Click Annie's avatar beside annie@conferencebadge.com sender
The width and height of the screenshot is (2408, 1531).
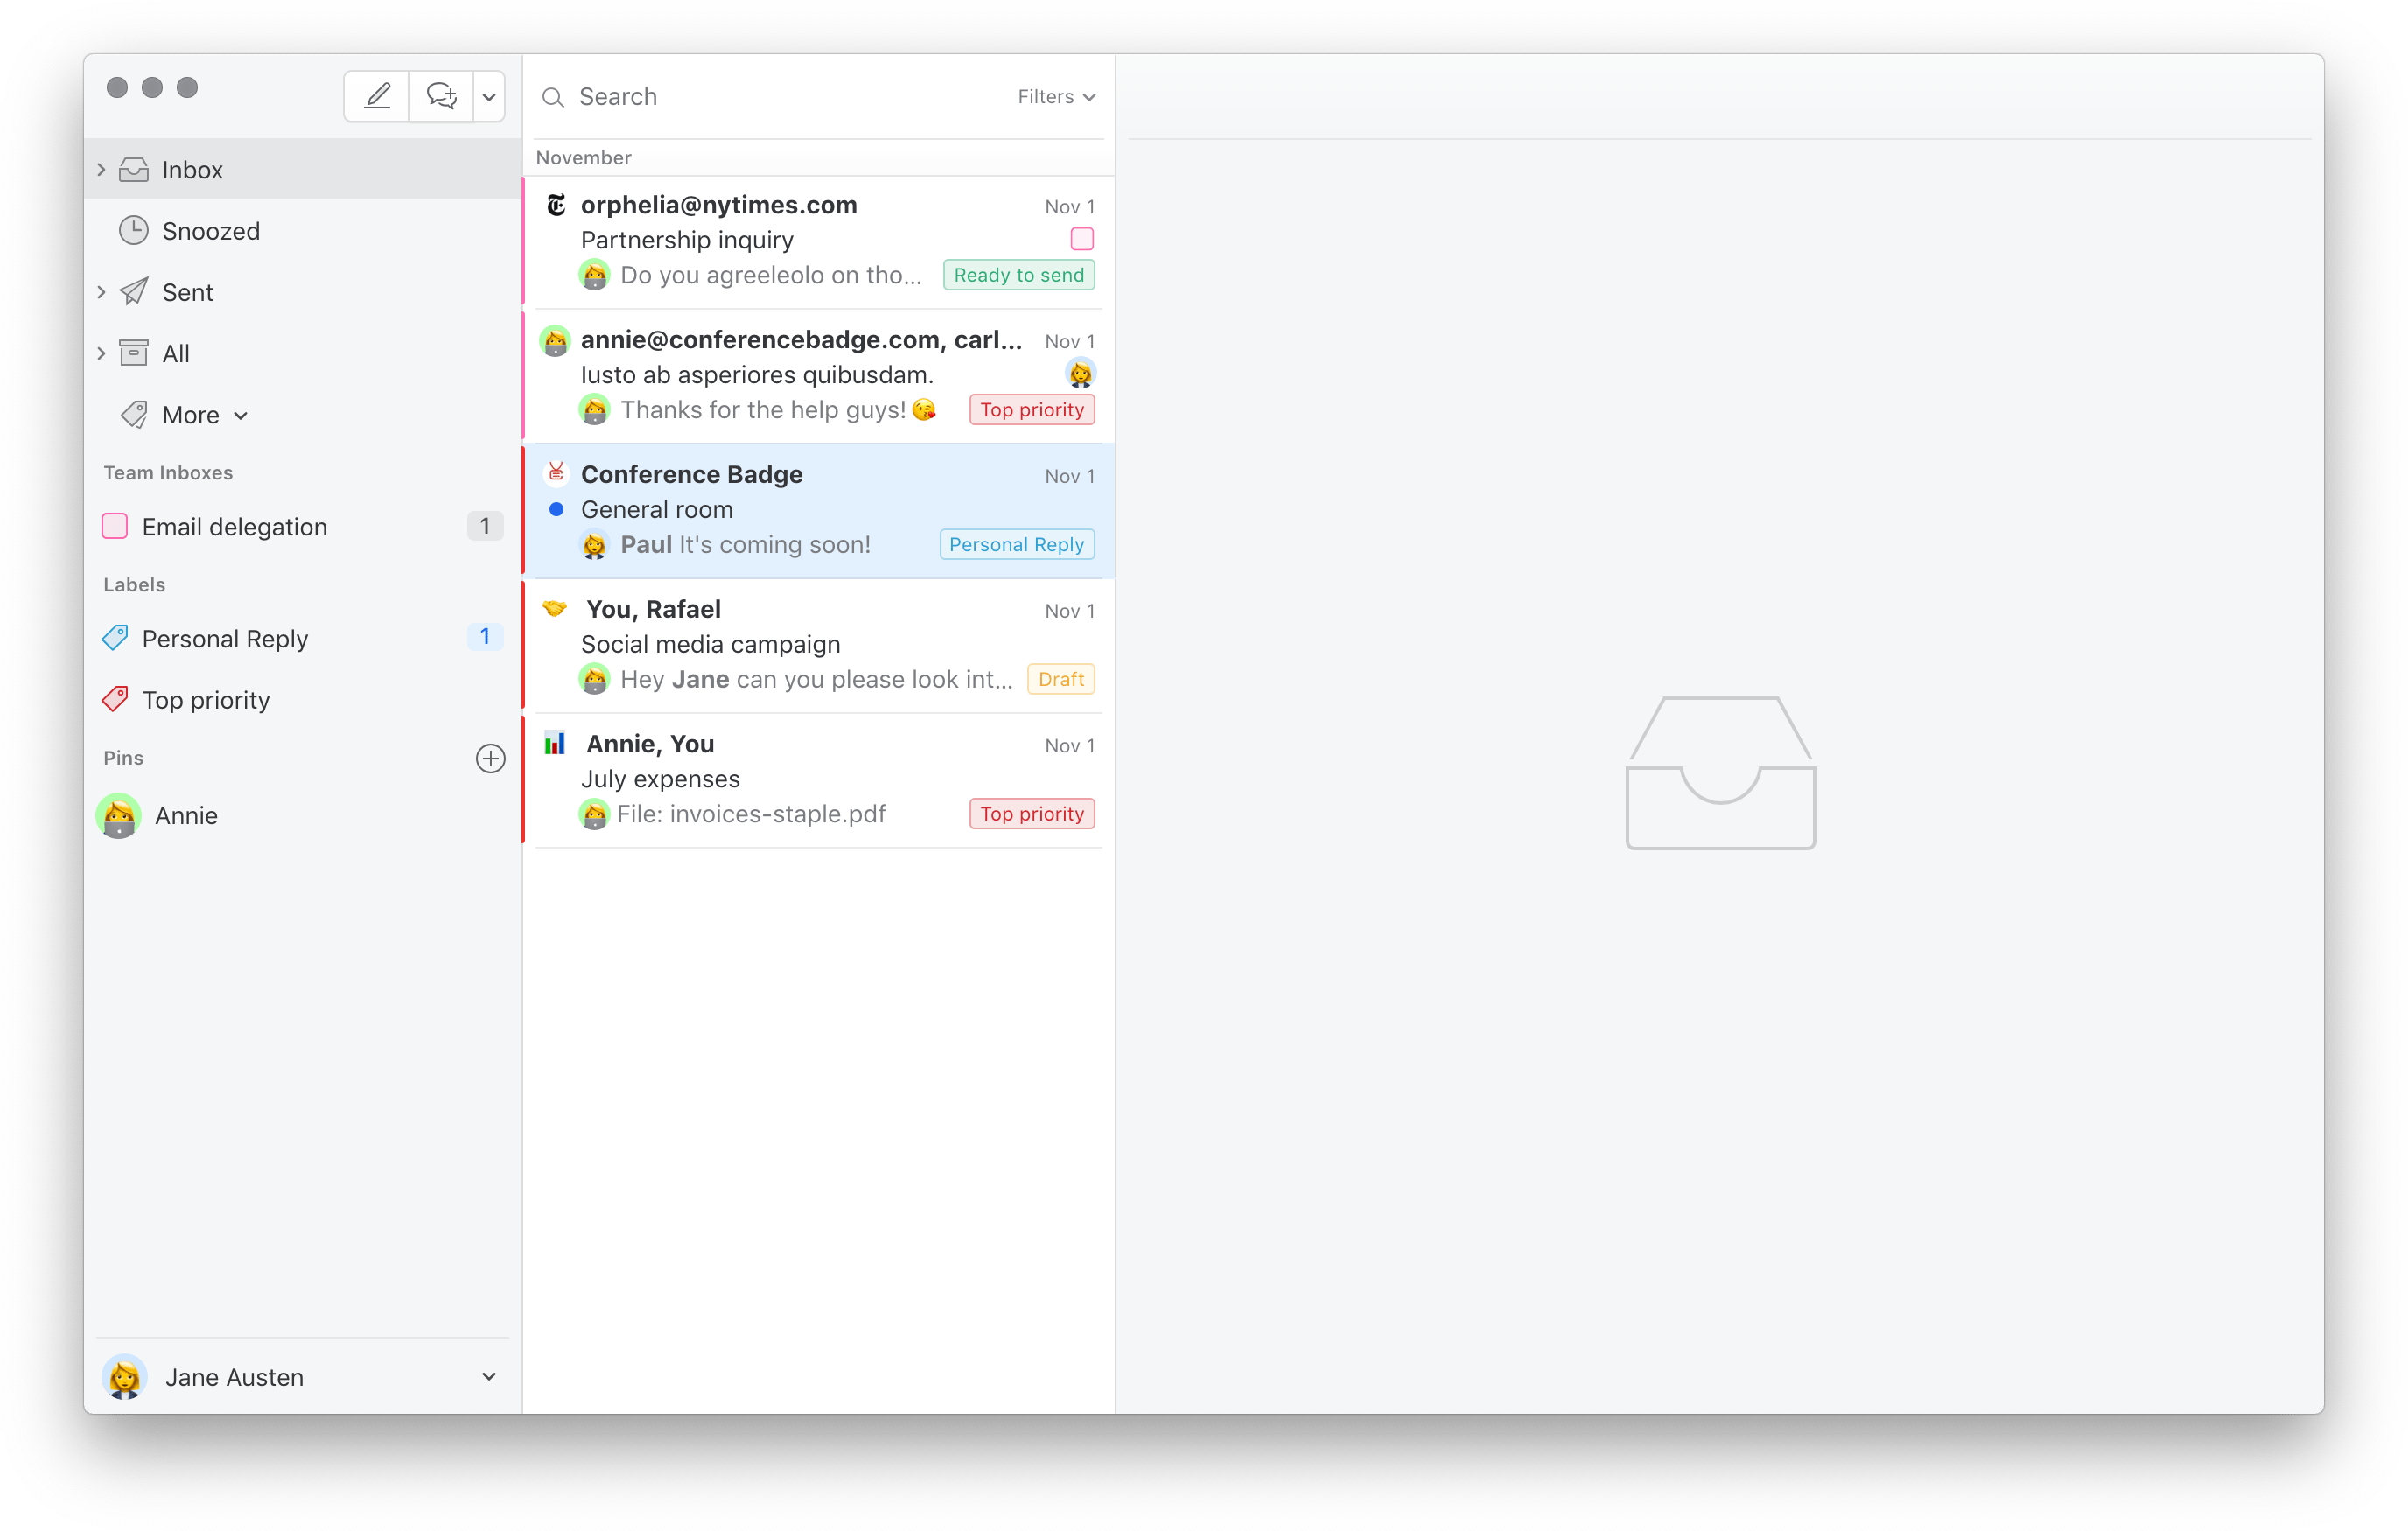pos(555,340)
